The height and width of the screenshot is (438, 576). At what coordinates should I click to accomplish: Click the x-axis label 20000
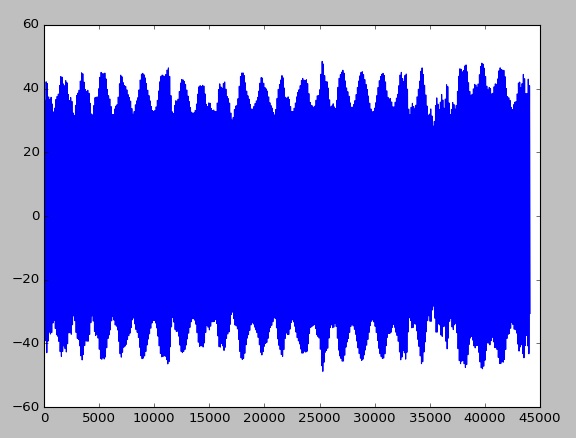tap(264, 418)
